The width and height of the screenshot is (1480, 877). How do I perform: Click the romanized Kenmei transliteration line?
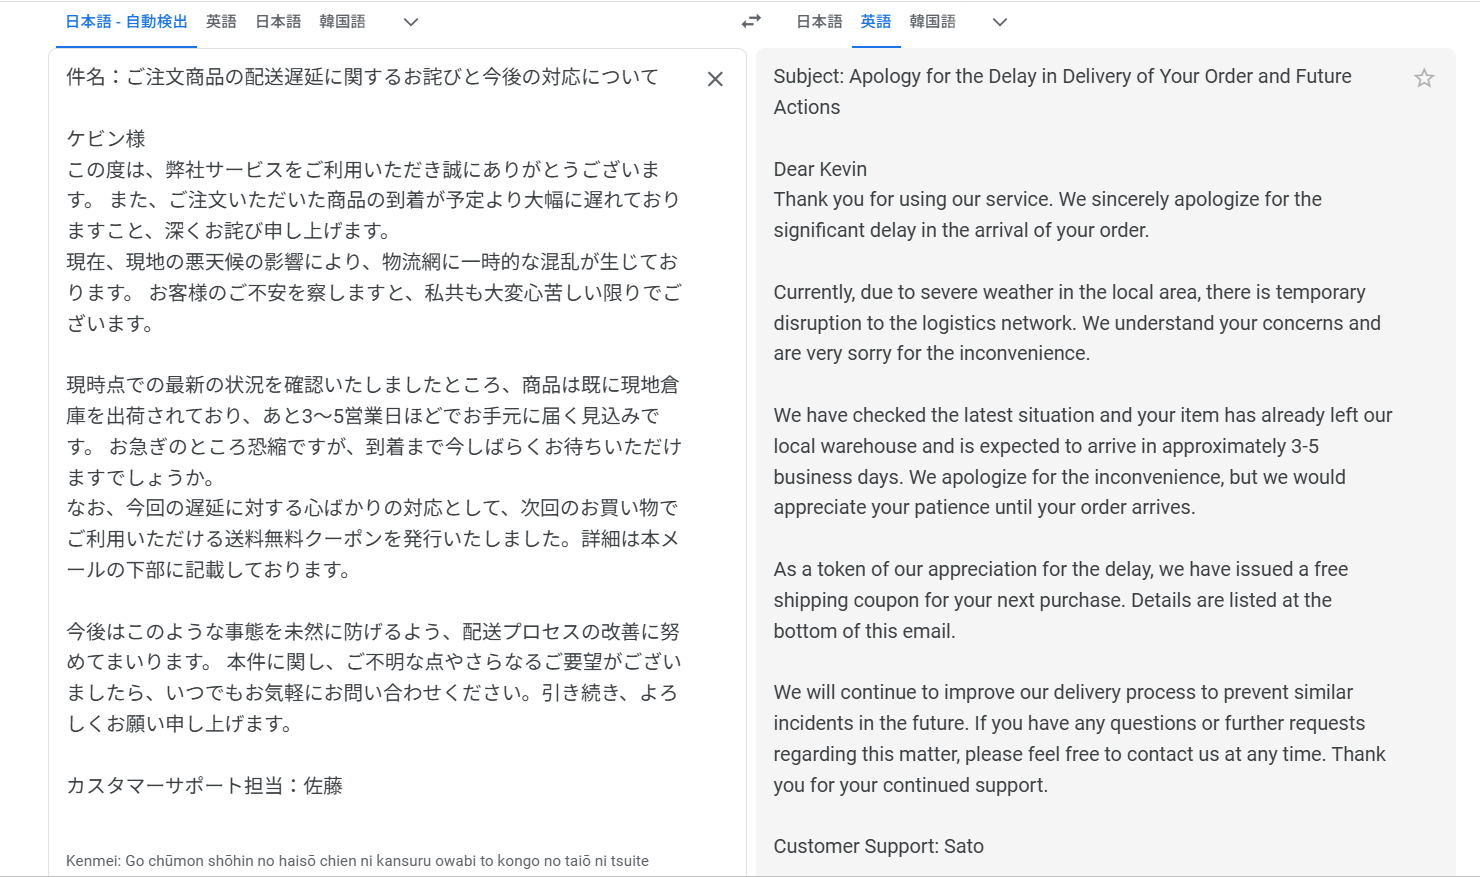pos(357,861)
